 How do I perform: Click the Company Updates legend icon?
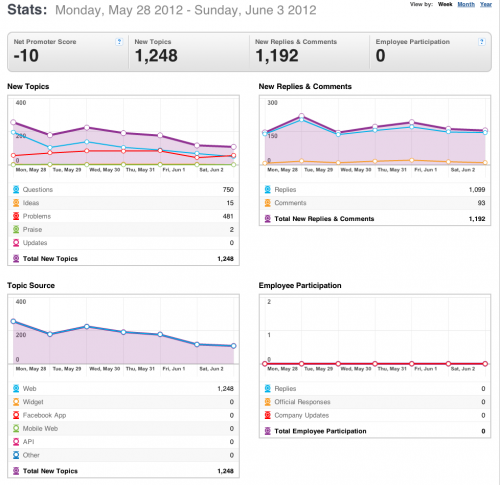tap(268, 415)
